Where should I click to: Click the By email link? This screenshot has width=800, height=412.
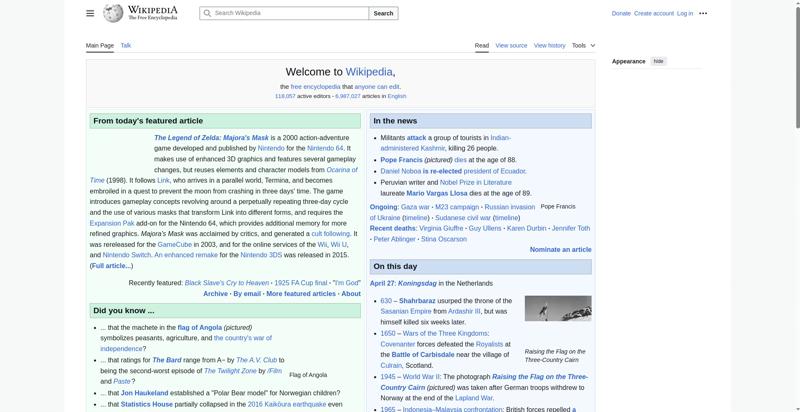[247, 294]
